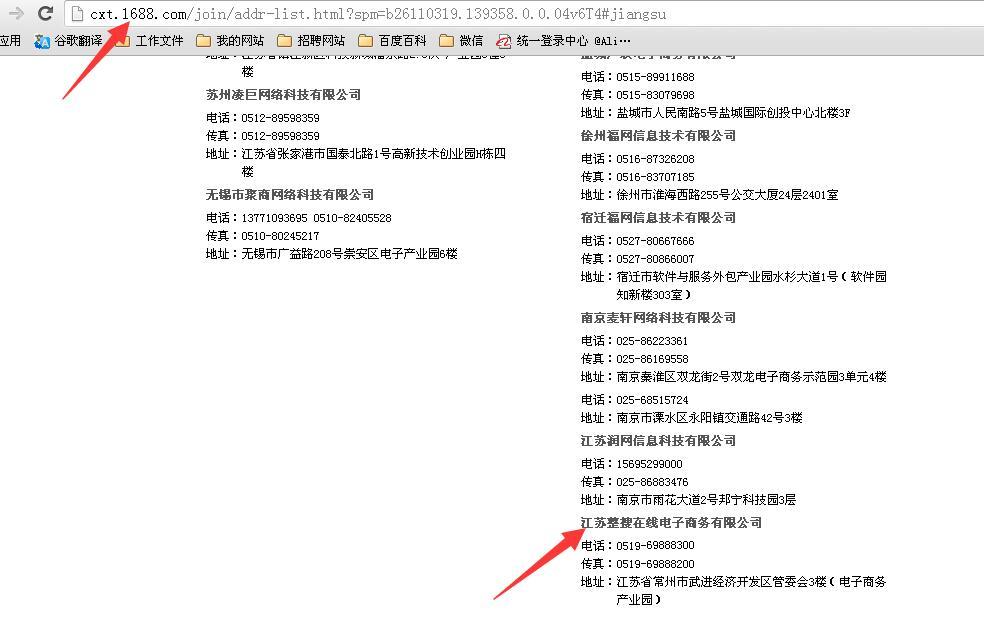
Task: Click the fax number 0519-69888200
Action: tap(655, 564)
